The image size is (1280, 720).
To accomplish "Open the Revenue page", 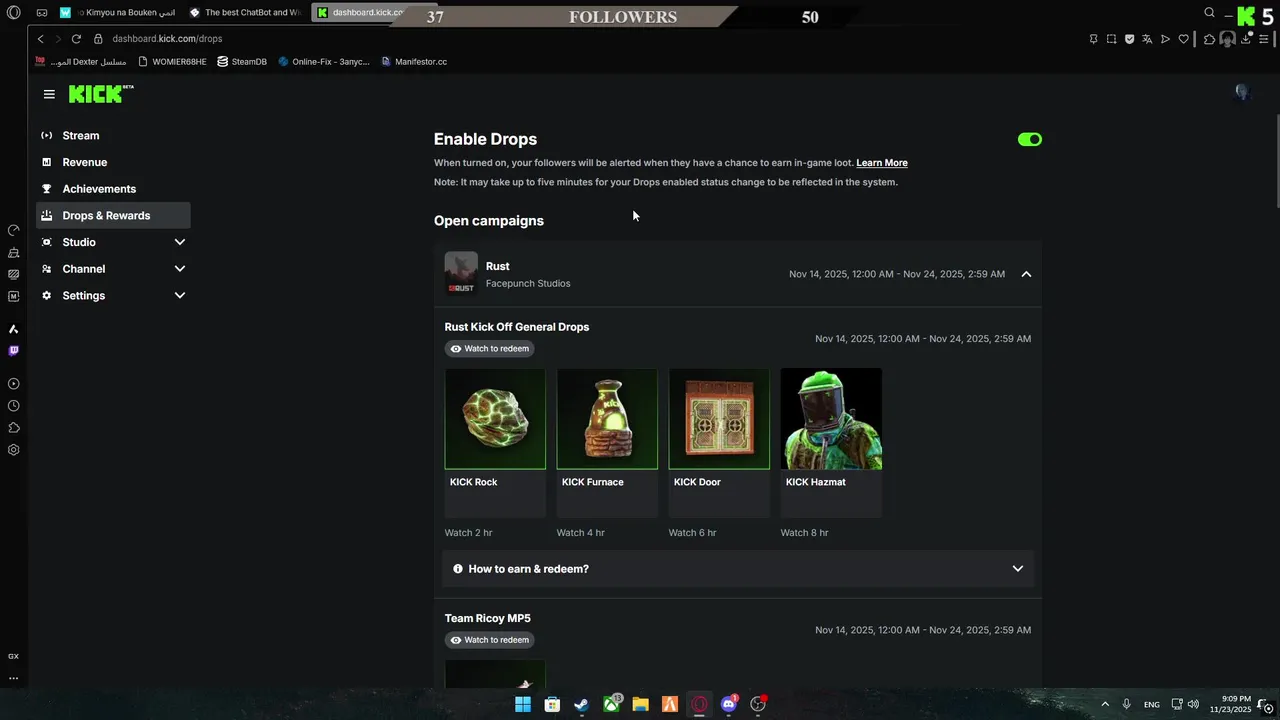I will [85, 162].
